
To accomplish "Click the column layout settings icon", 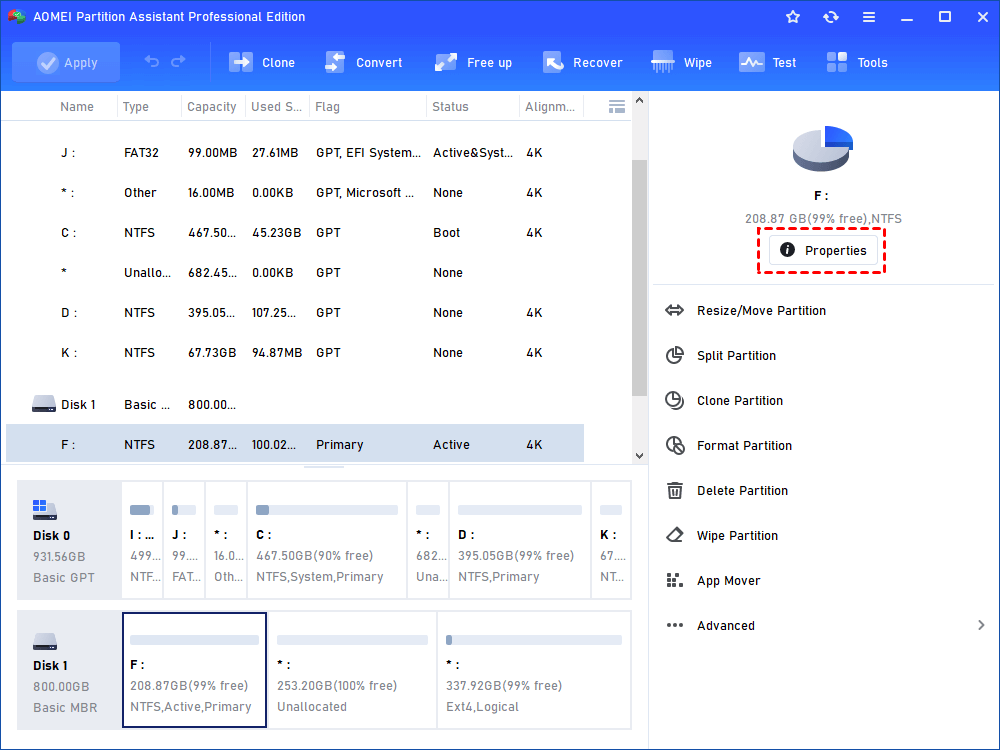I will coord(617,107).
